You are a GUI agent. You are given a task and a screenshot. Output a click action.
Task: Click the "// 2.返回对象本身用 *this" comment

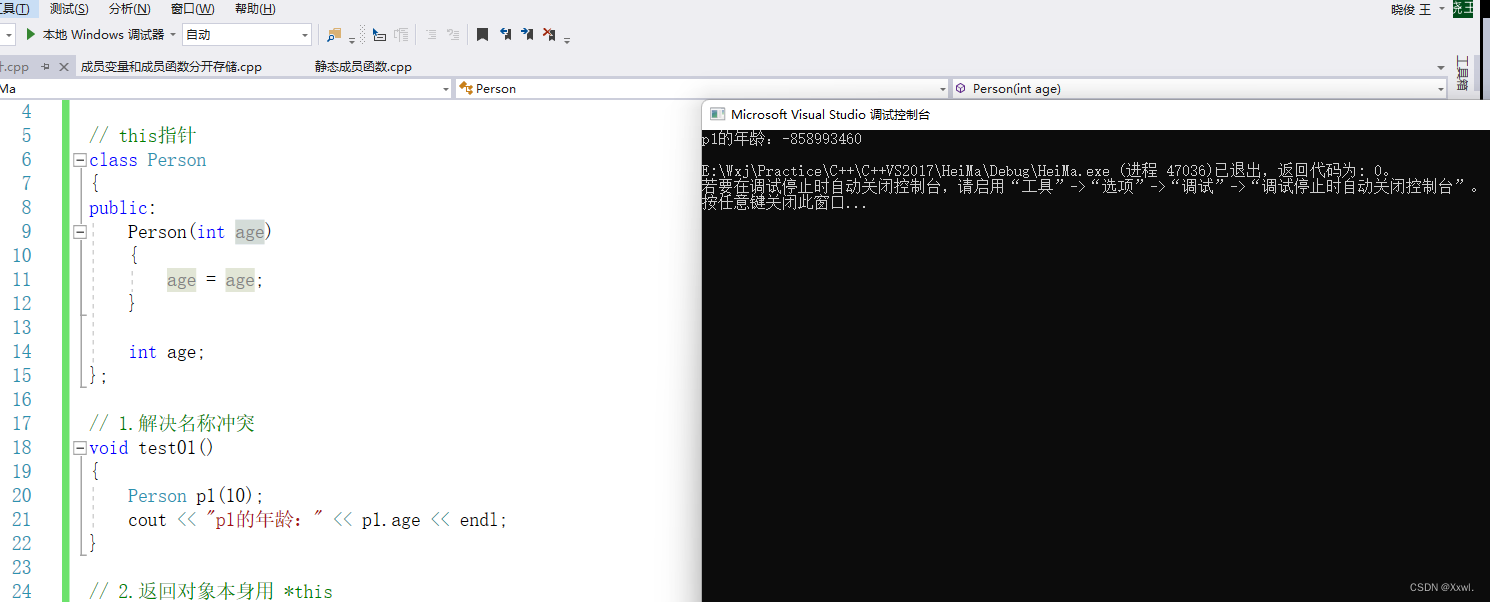[x=211, y=592]
